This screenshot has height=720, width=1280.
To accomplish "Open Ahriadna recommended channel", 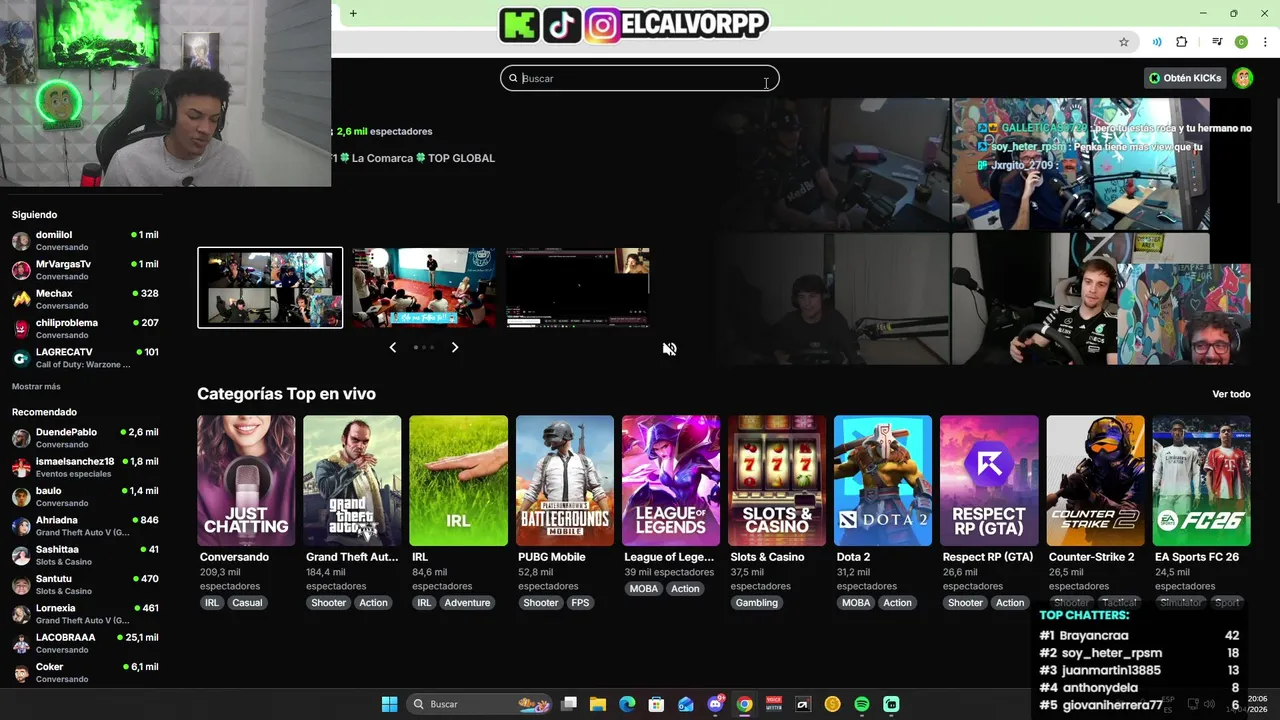I will point(85,526).
